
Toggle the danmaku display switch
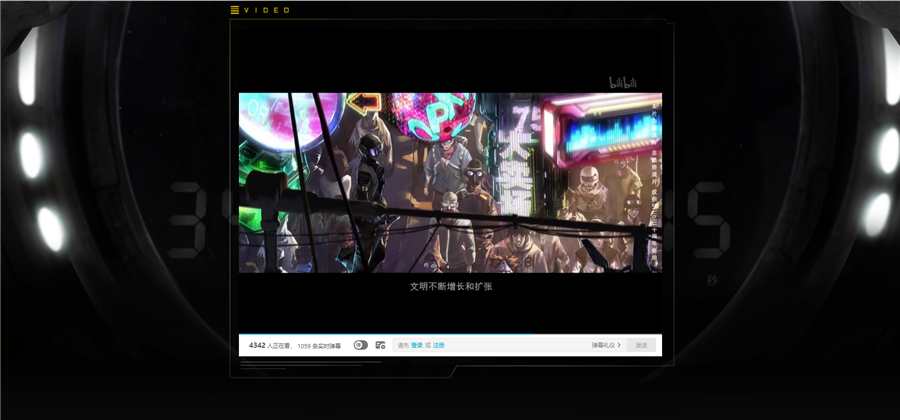[x=360, y=345]
